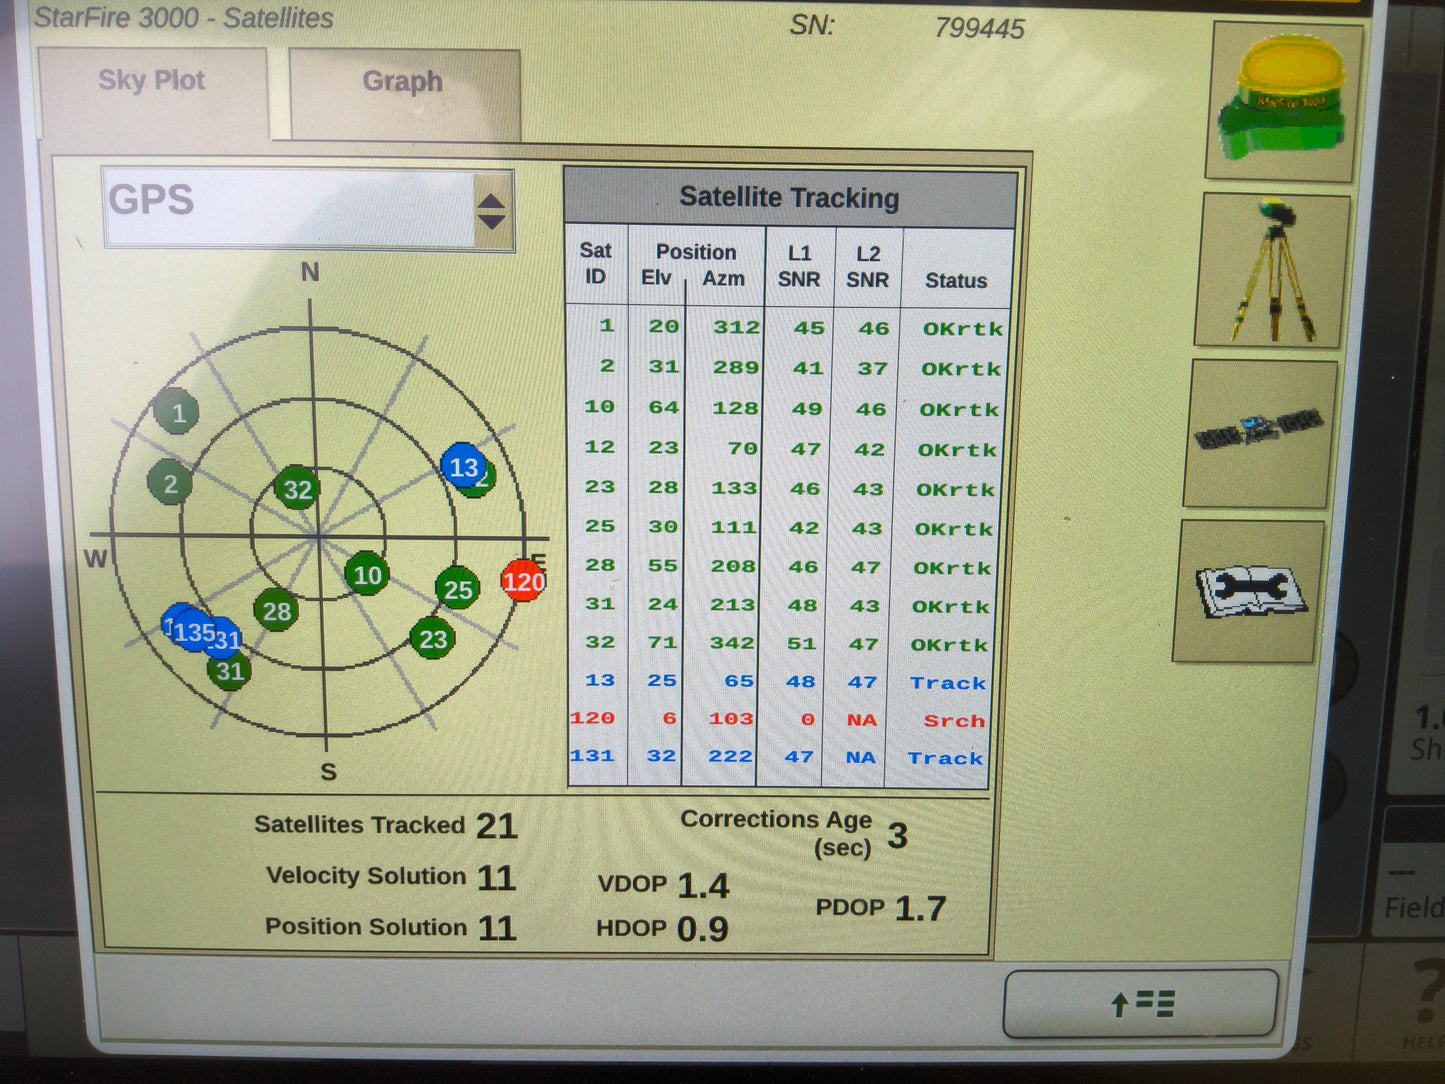Click azimuth value 312 for satellite 1
1445x1084 pixels.
click(736, 327)
